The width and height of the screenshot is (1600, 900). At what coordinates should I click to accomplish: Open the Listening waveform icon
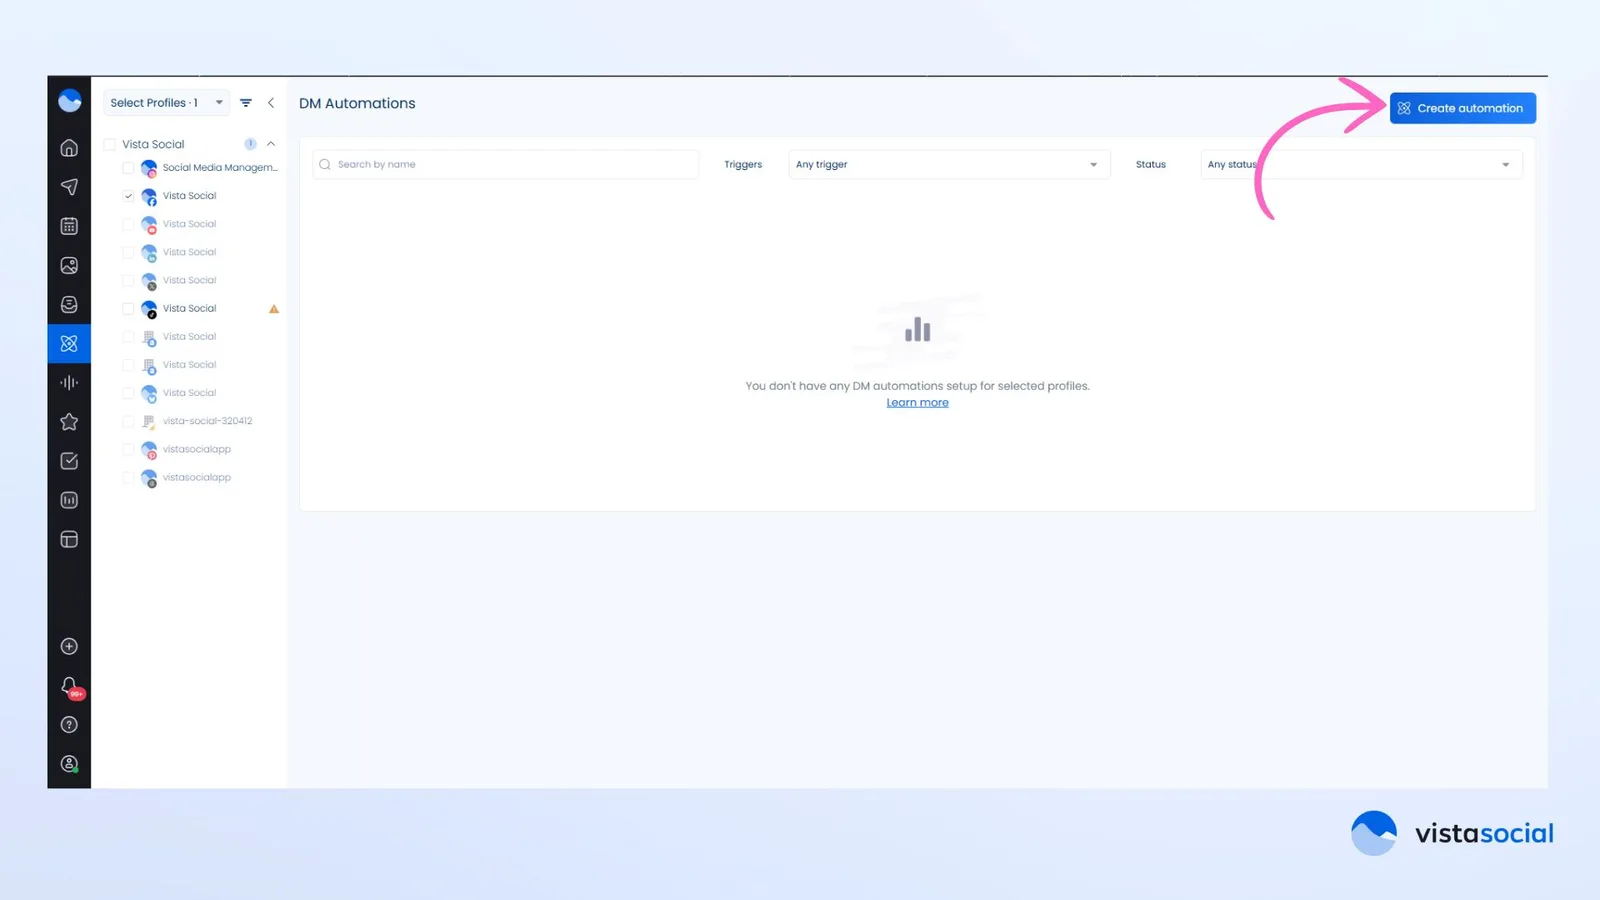(x=69, y=382)
